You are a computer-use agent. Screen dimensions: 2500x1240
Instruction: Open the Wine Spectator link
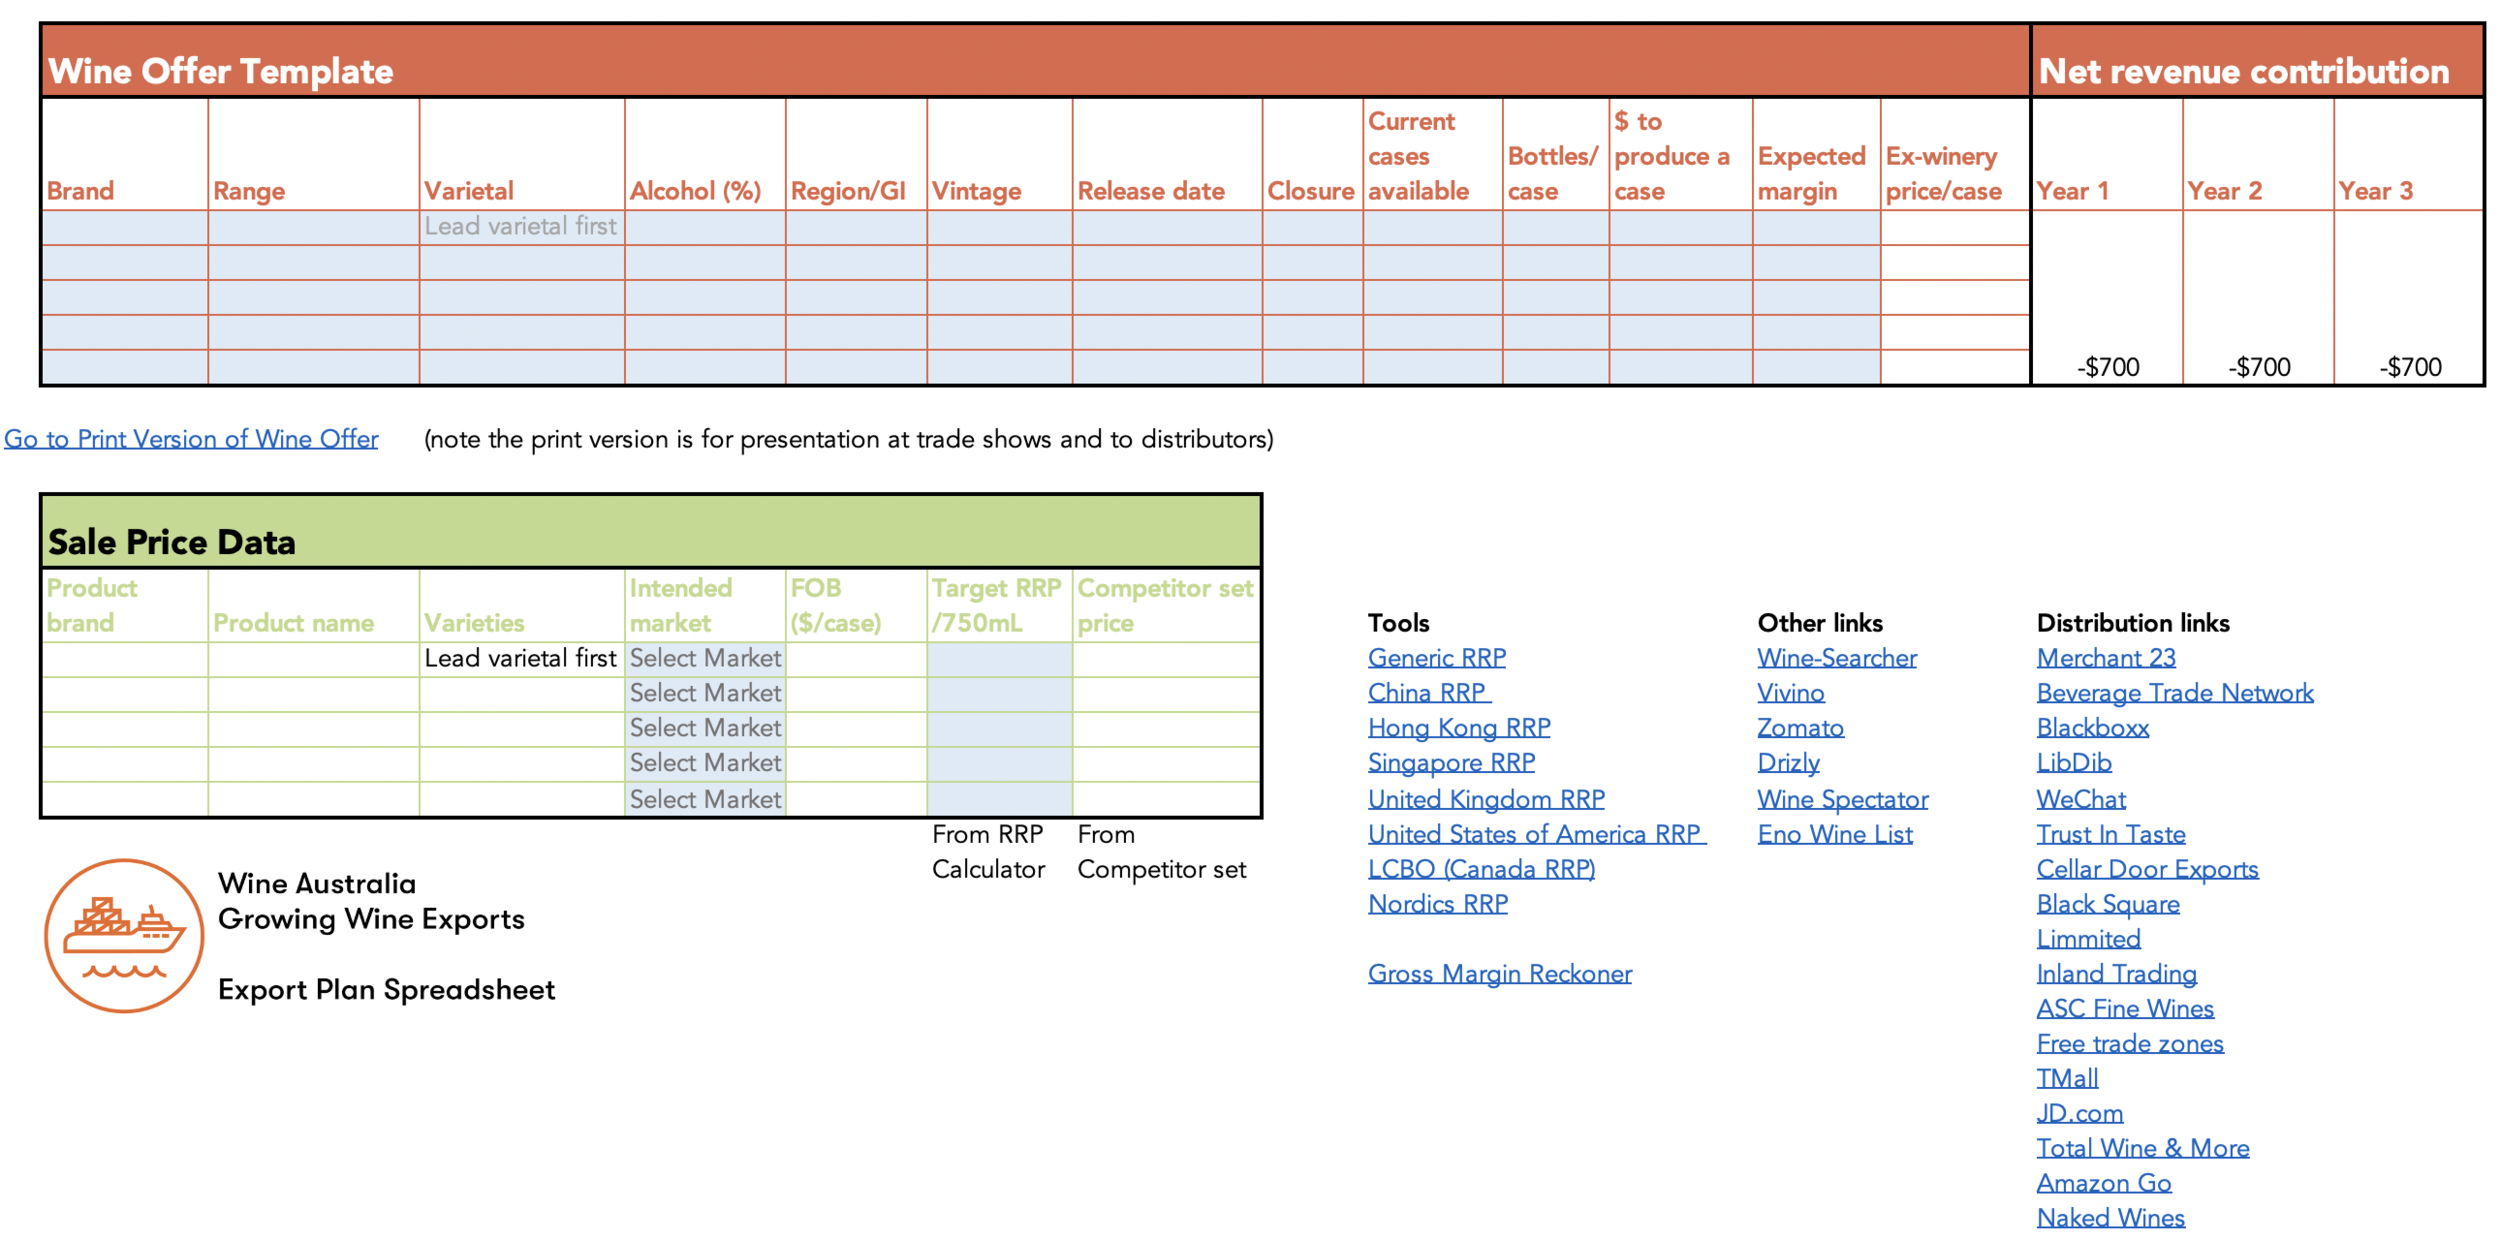(1842, 799)
